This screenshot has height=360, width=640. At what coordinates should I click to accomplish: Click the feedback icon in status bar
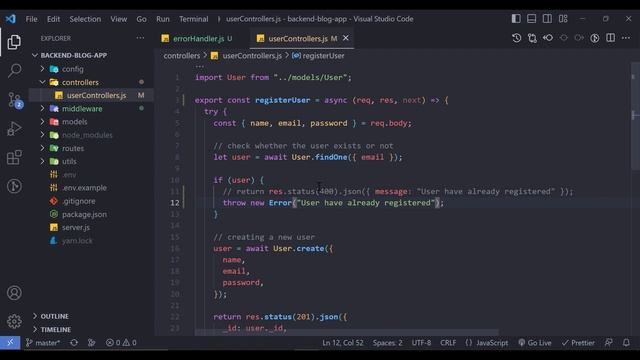point(609,343)
